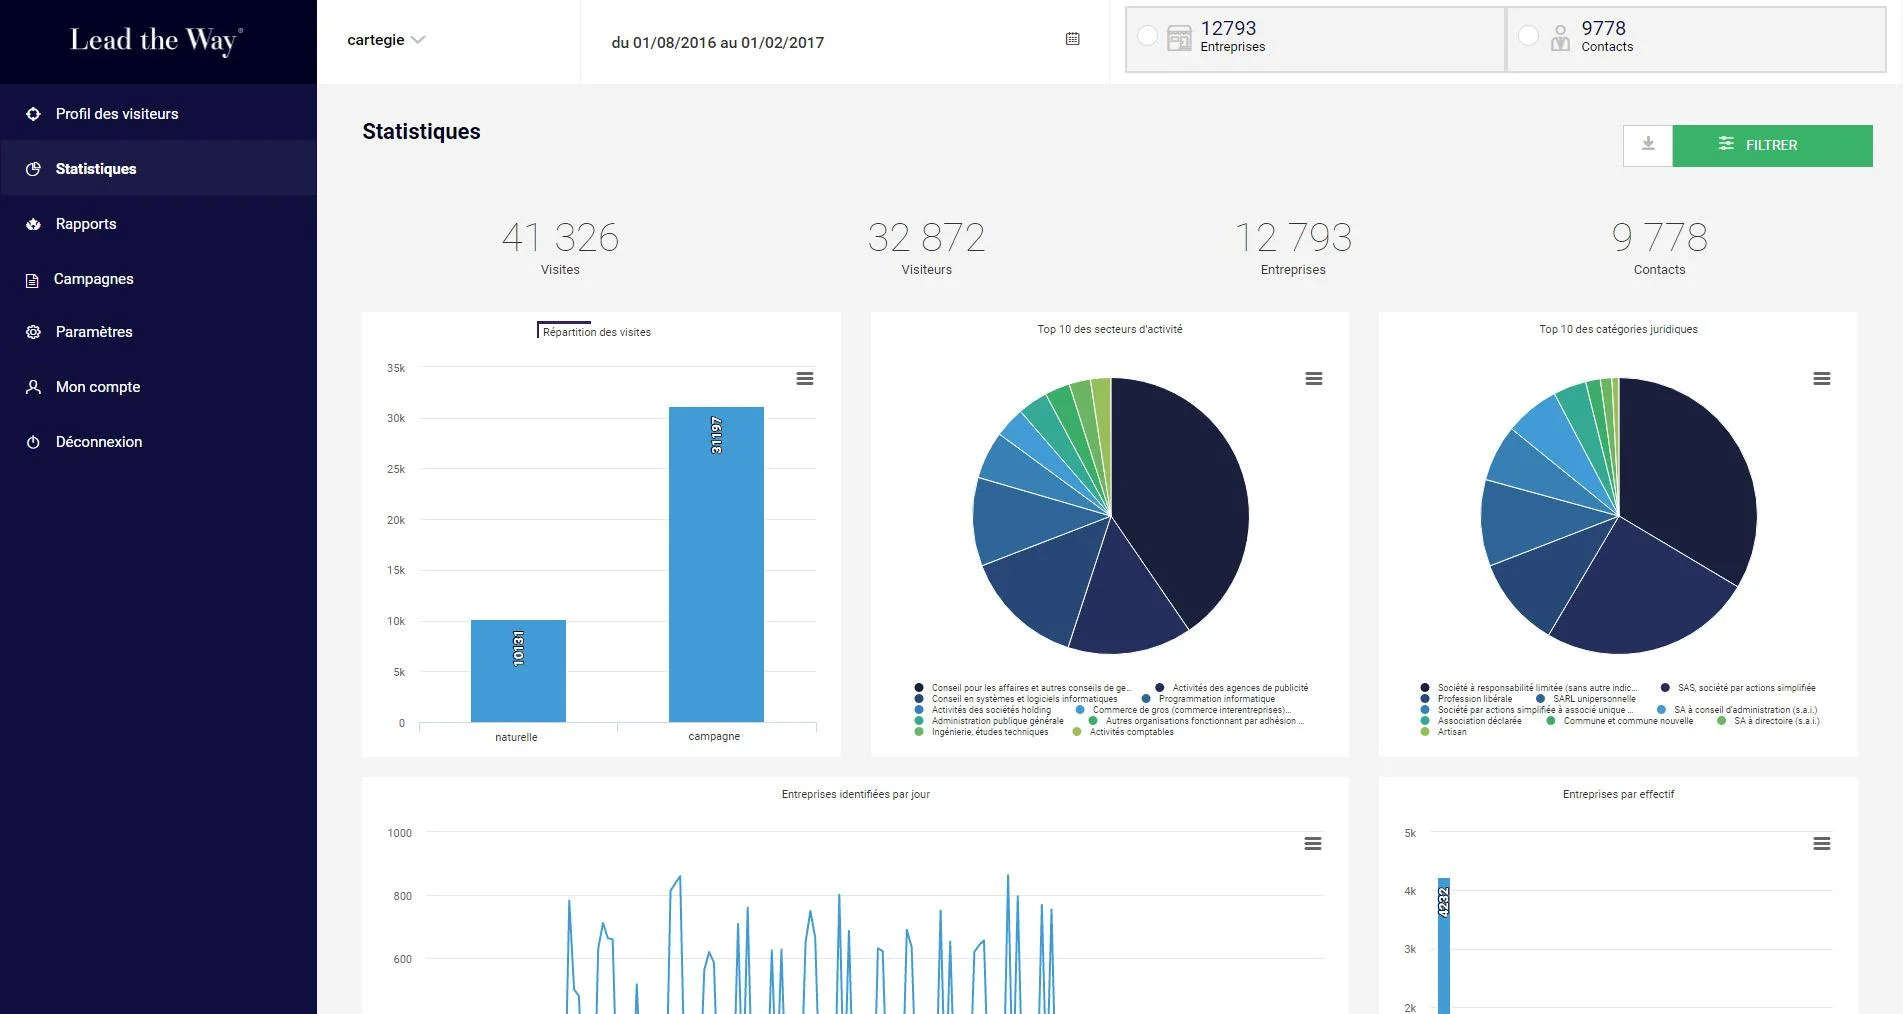The height and width of the screenshot is (1014, 1903).
Task: Toggle legend Activités comptables
Action: (x=1123, y=732)
